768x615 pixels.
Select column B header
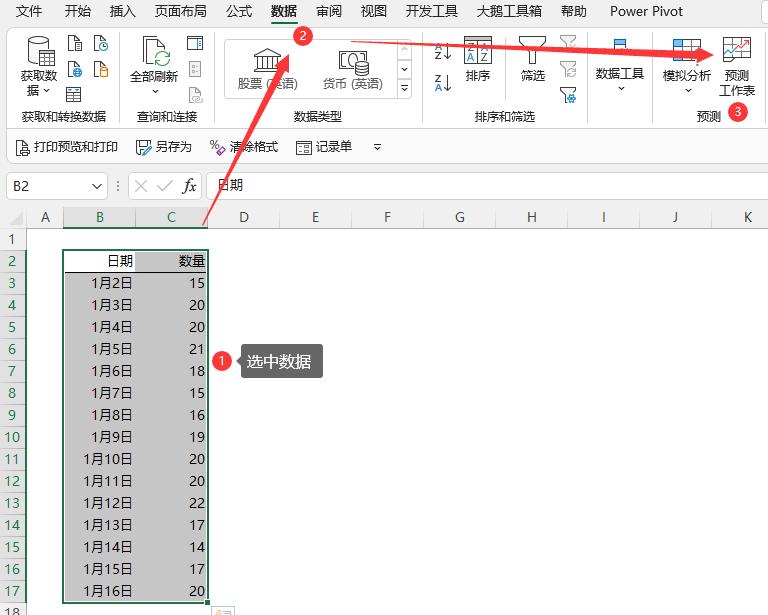point(99,217)
